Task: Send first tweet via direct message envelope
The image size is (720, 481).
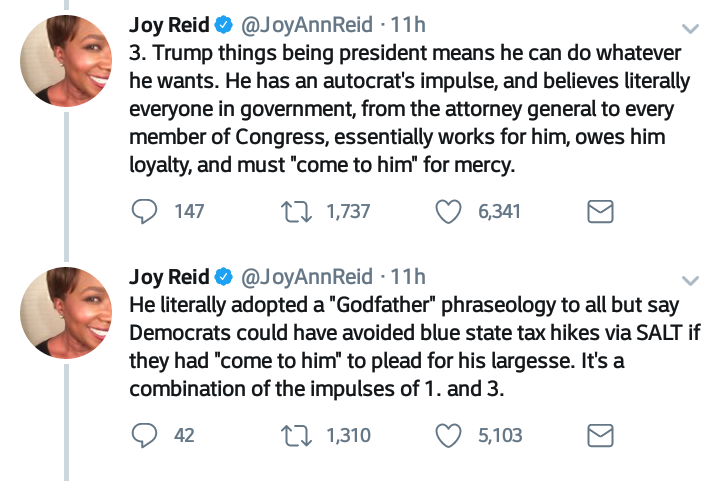Action: 598,211
